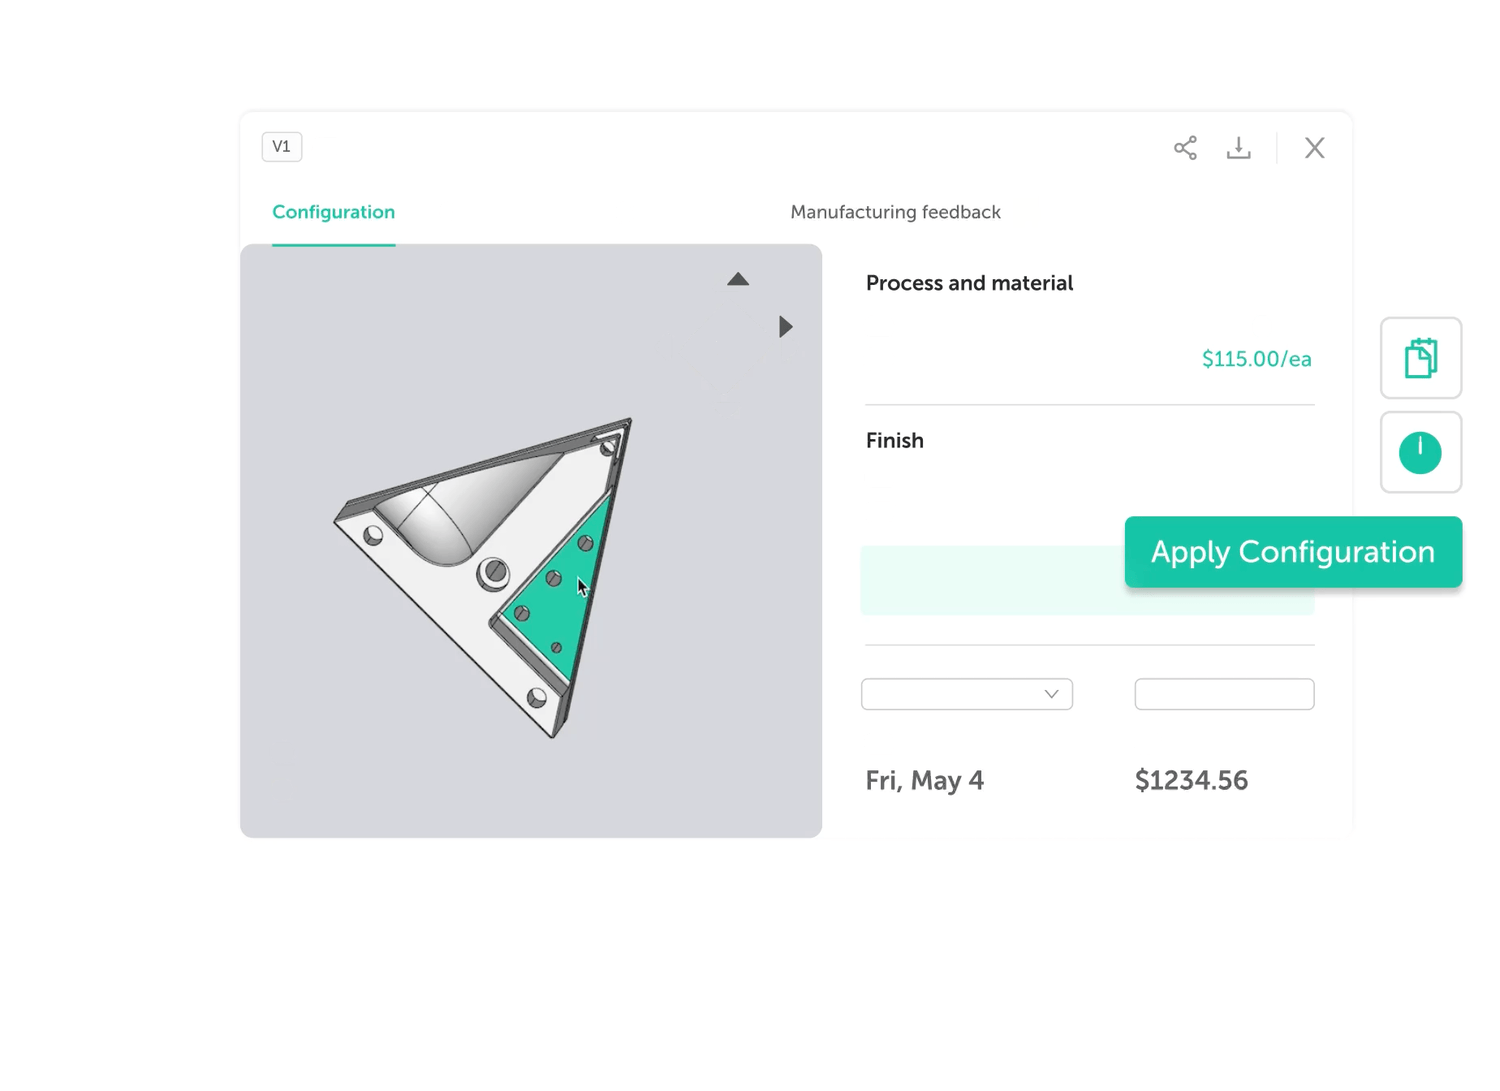Click the $1234.56 total price
The image size is (1500, 1091).
tap(1191, 780)
